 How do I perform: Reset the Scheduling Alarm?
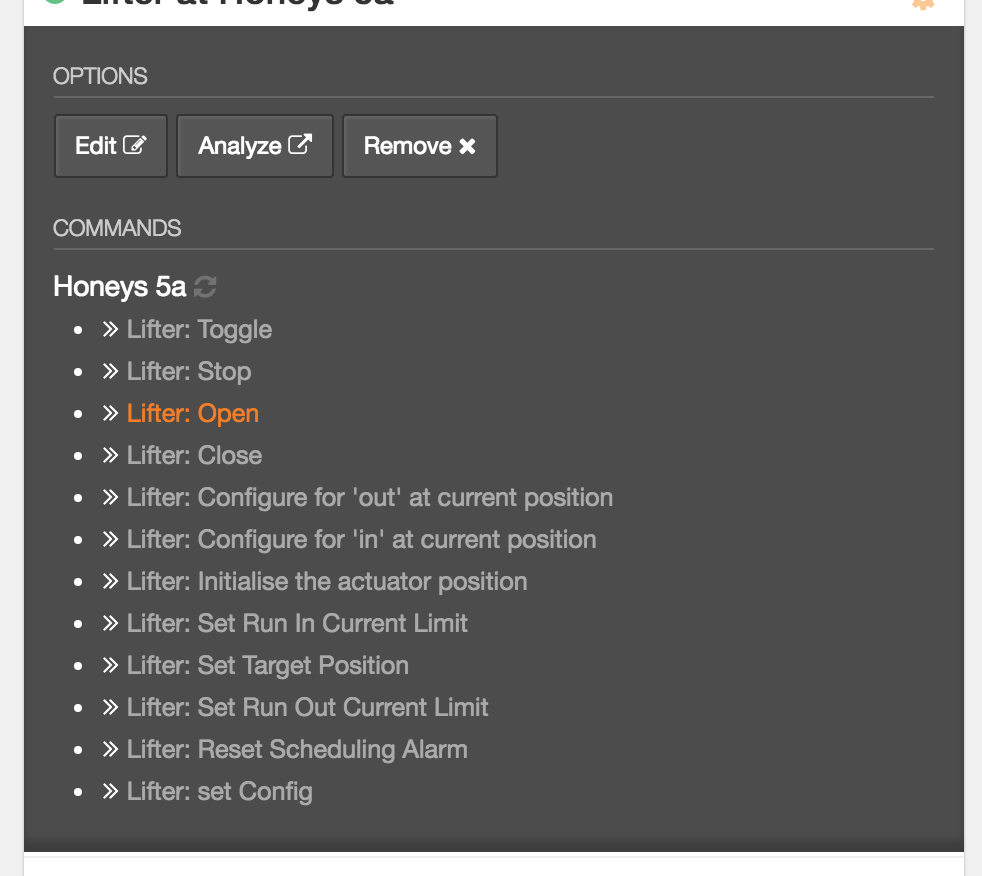(x=296, y=750)
